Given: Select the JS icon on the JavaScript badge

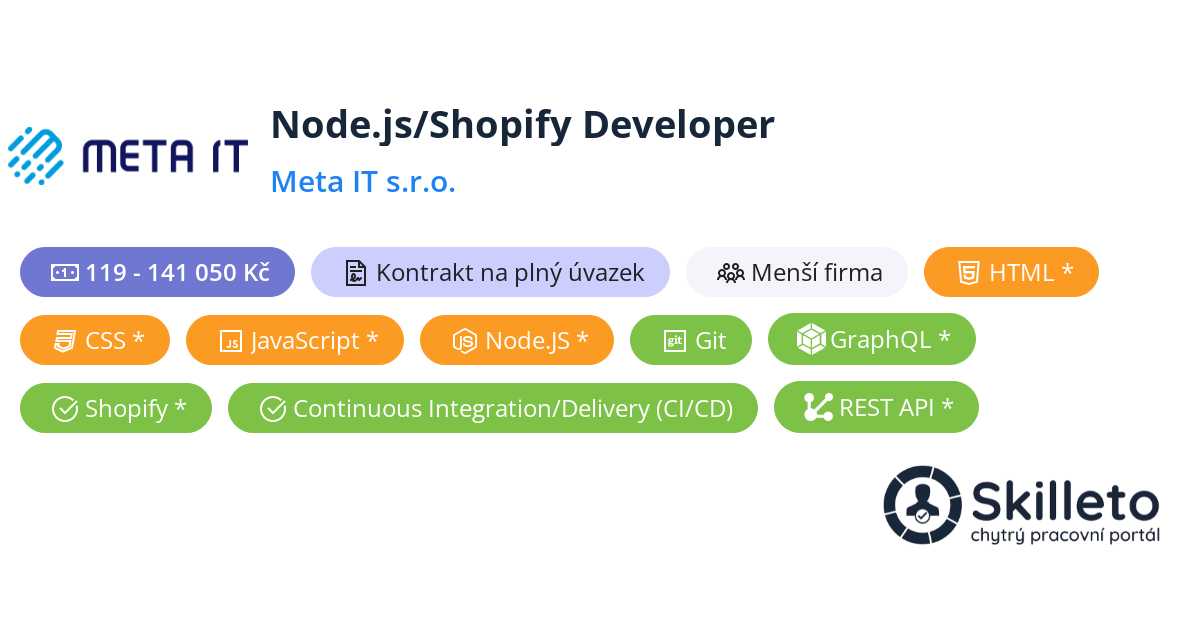Looking at the screenshot, I should (x=230, y=340).
